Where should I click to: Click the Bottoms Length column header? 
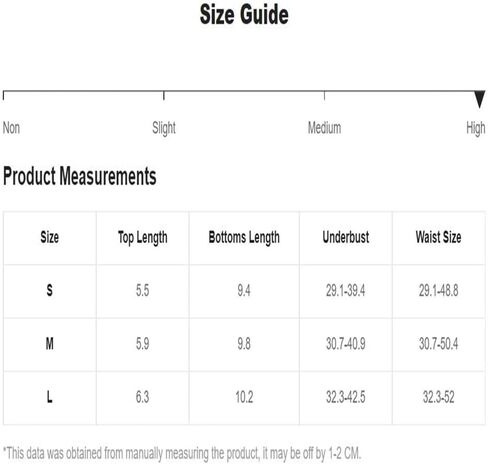[244, 238]
